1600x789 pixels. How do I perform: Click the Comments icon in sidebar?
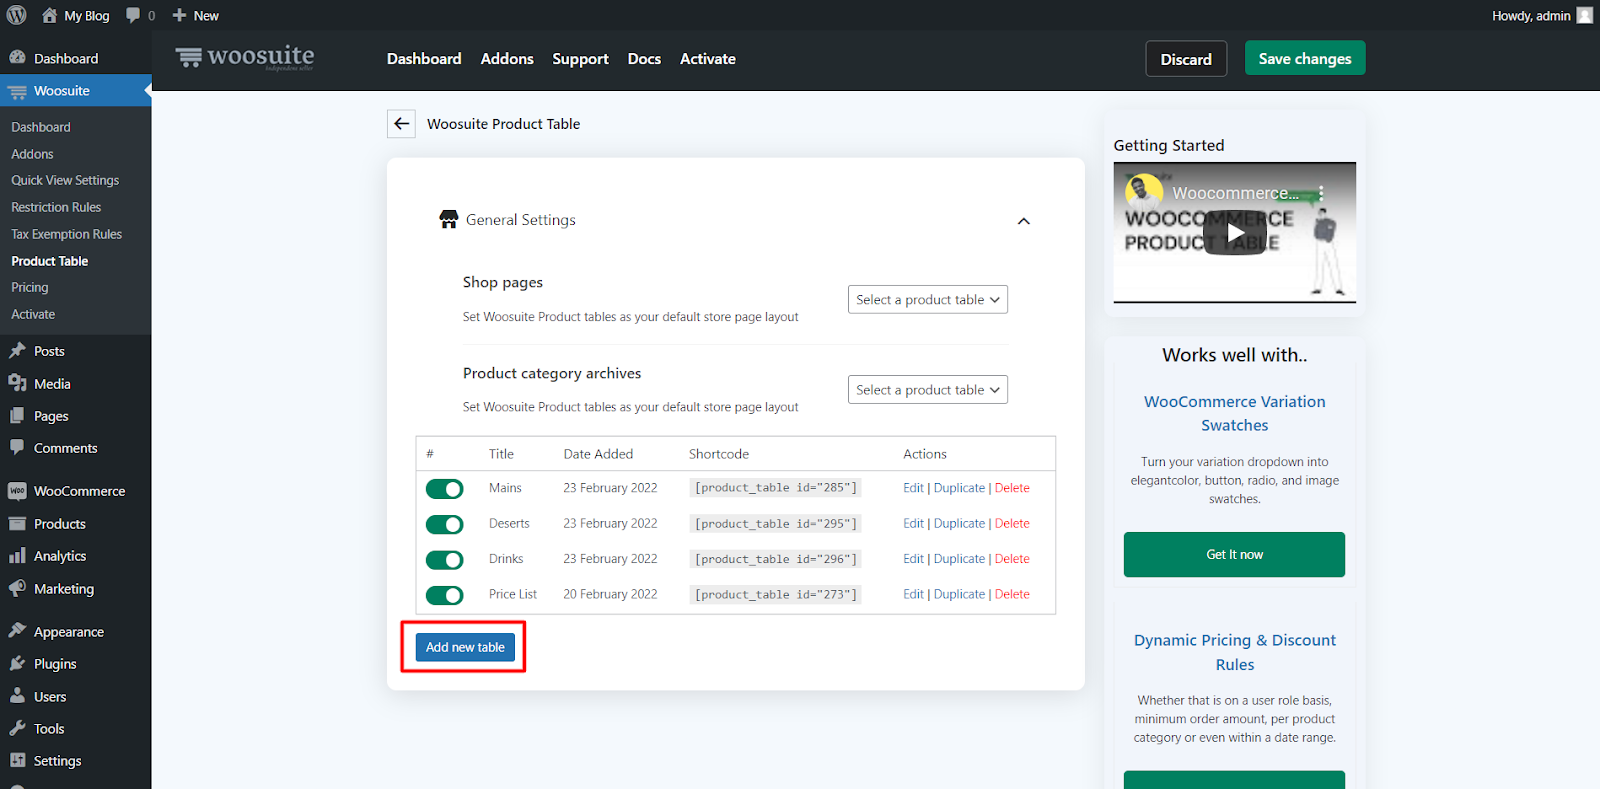pos(17,448)
